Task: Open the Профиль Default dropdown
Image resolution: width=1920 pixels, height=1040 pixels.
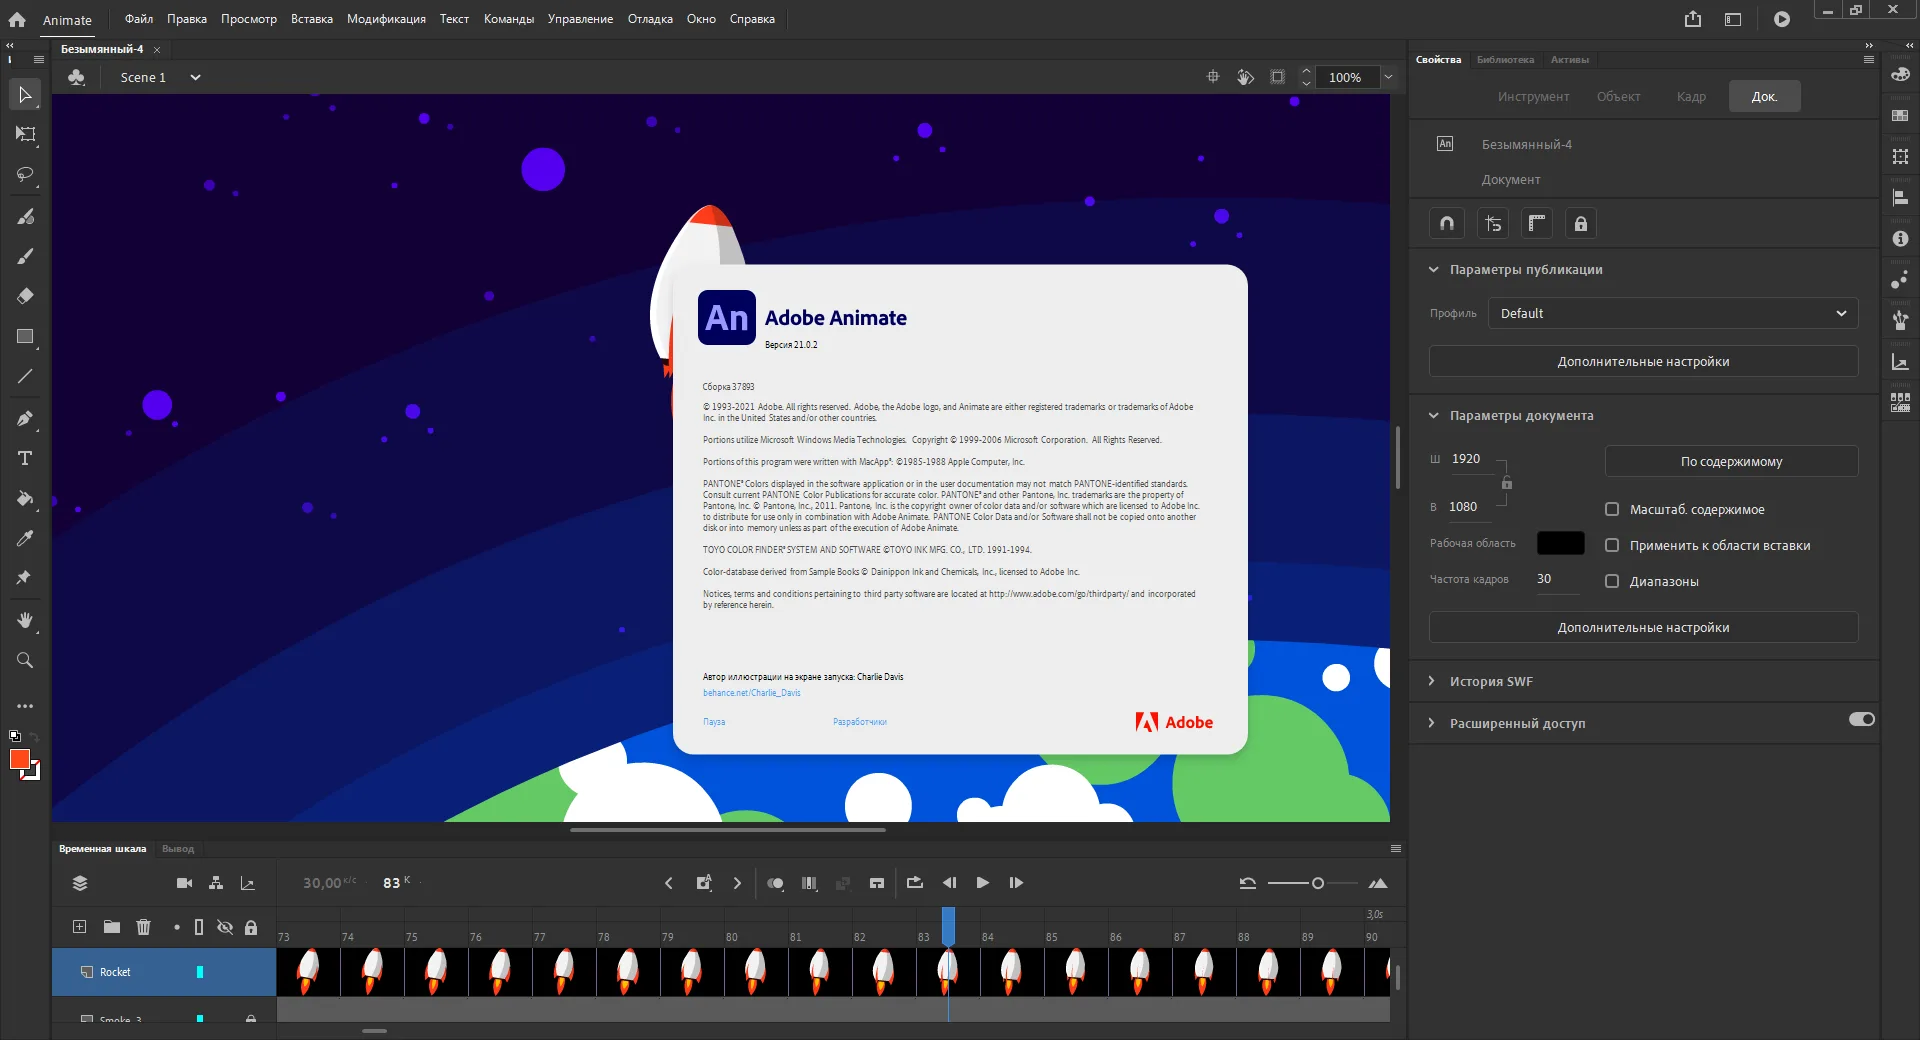Action: tap(1672, 313)
